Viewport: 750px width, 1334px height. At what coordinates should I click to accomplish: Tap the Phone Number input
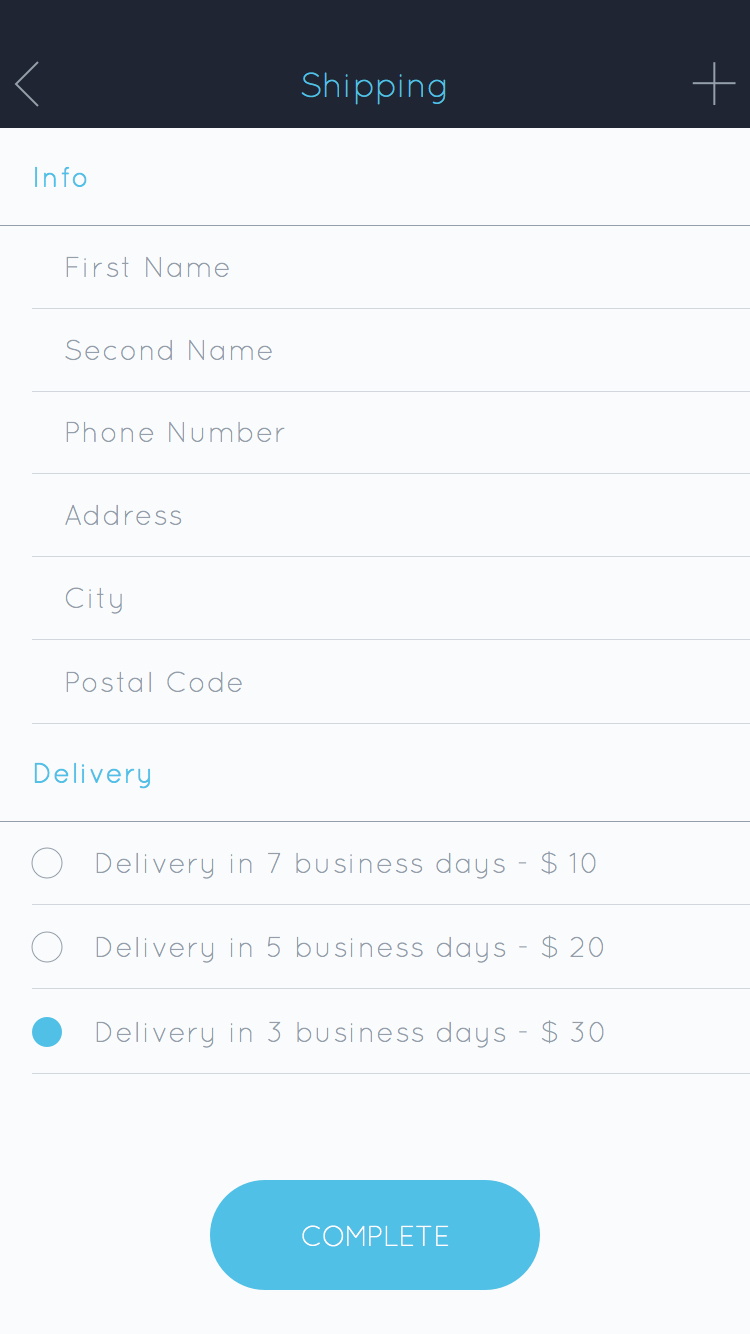[x=390, y=432]
